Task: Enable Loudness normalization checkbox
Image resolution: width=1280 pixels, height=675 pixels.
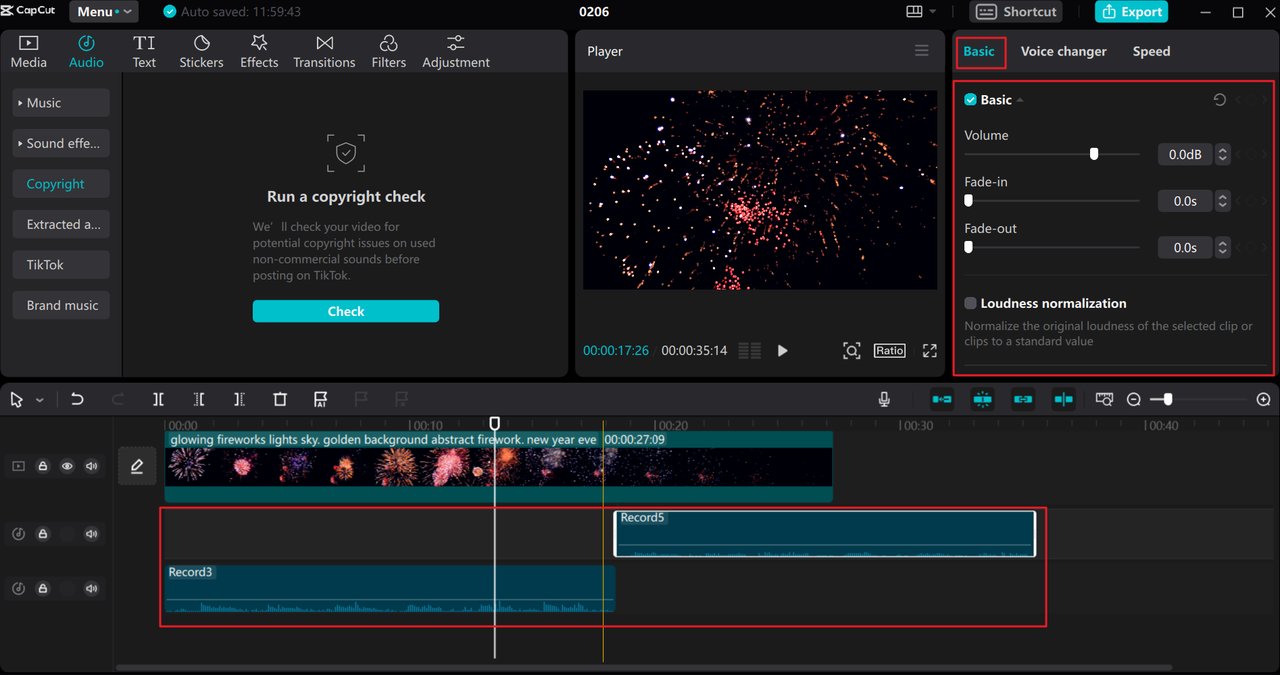Action: [970, 303]
